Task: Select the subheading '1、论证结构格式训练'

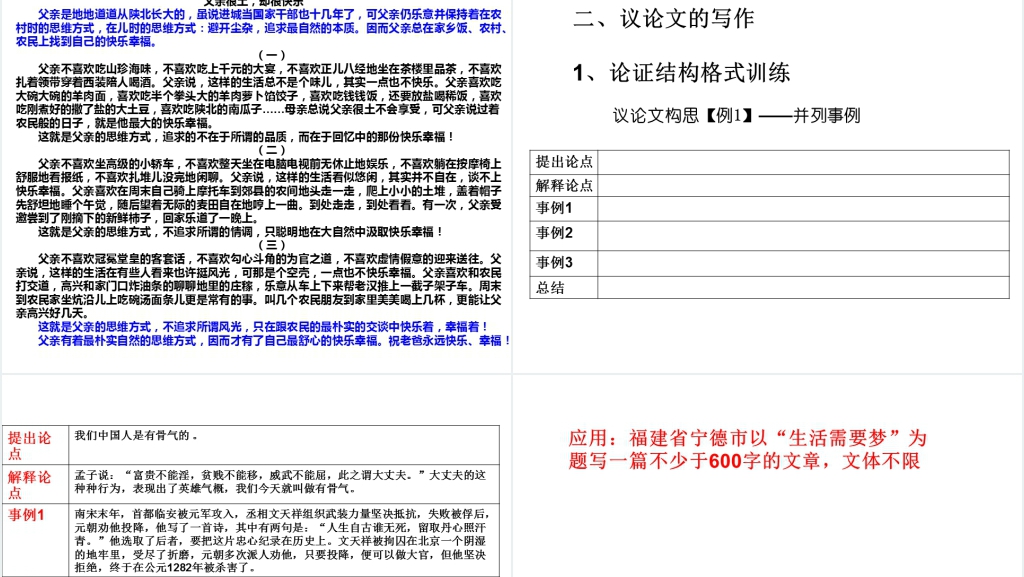Action: point(681,72)
